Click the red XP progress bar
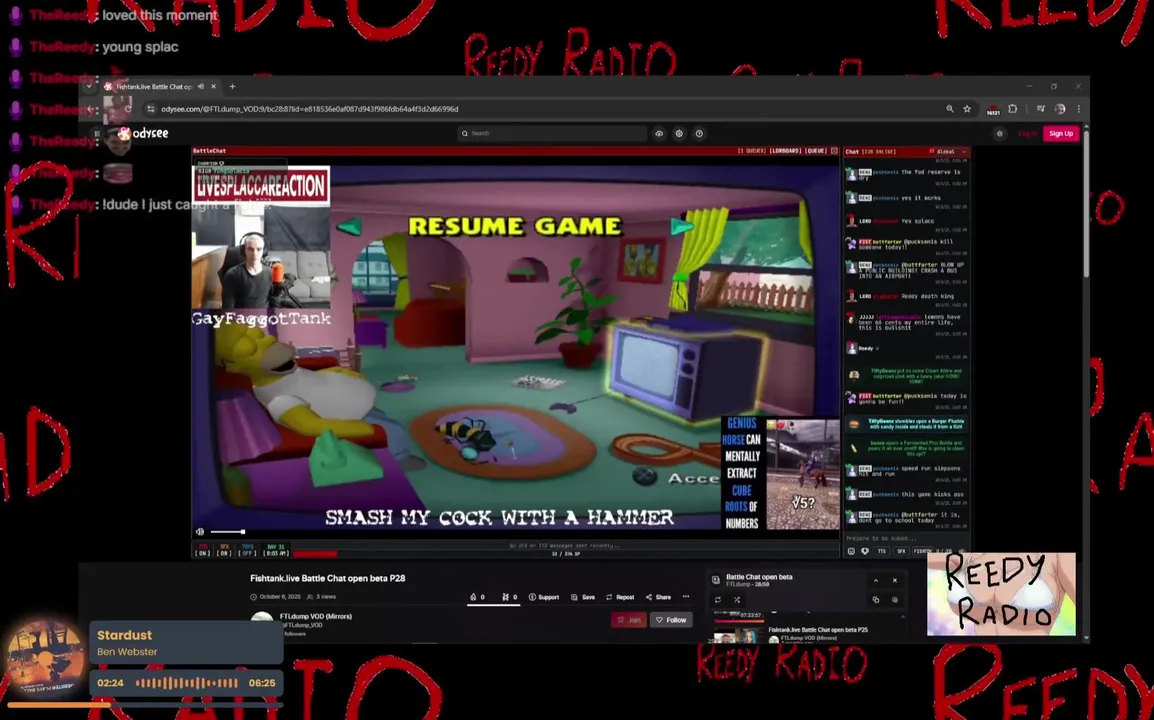Viewport: 1154px width, 720px height. click(x=314, y=554)
